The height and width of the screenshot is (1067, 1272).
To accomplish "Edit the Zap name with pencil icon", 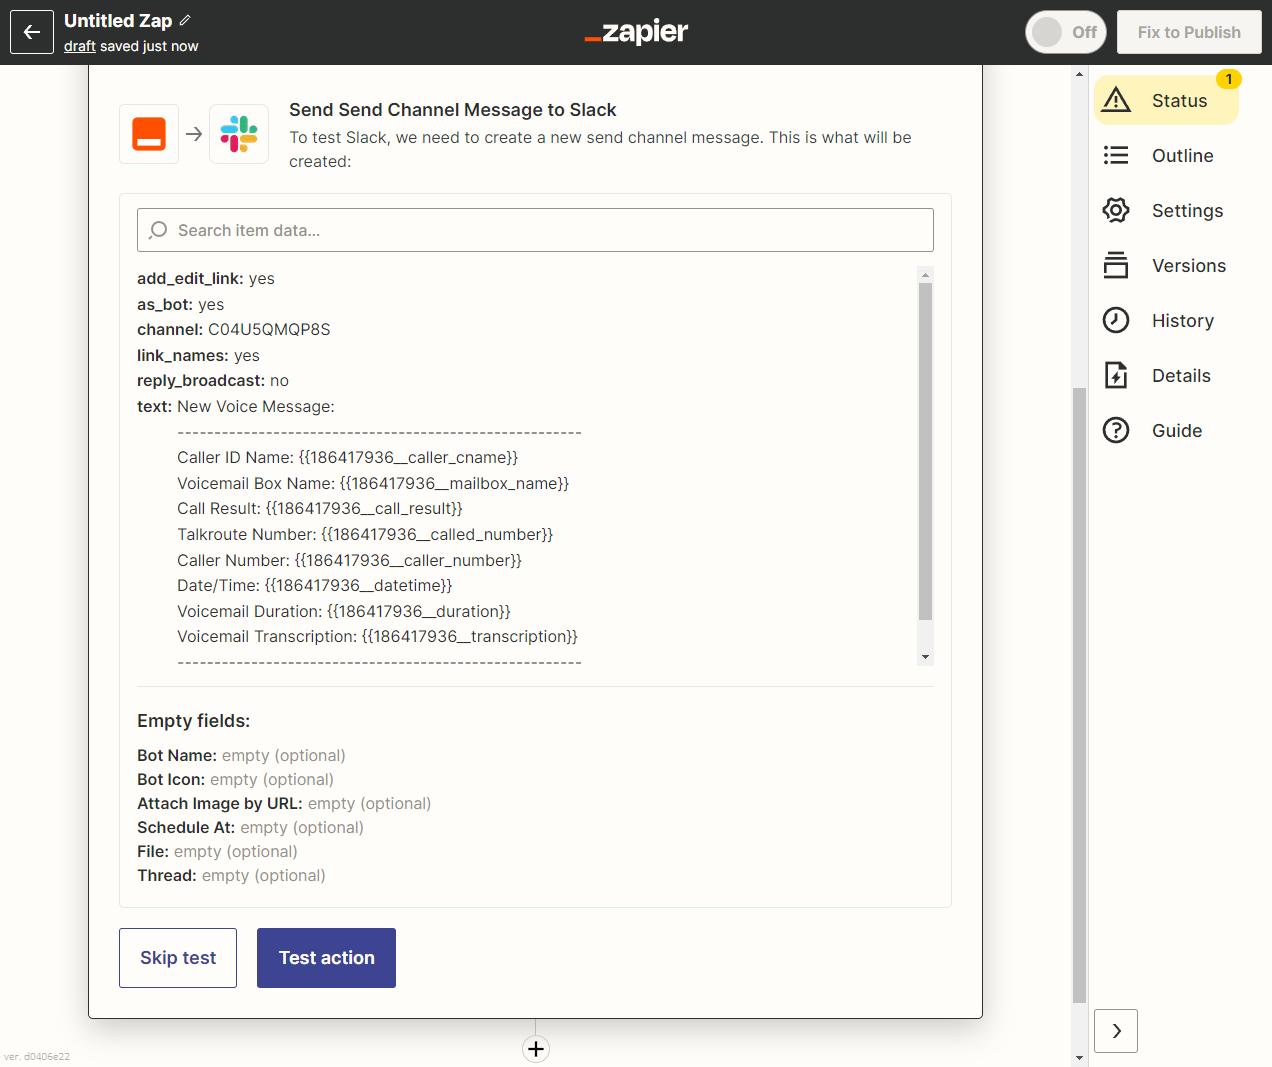I will click(186, 20).
